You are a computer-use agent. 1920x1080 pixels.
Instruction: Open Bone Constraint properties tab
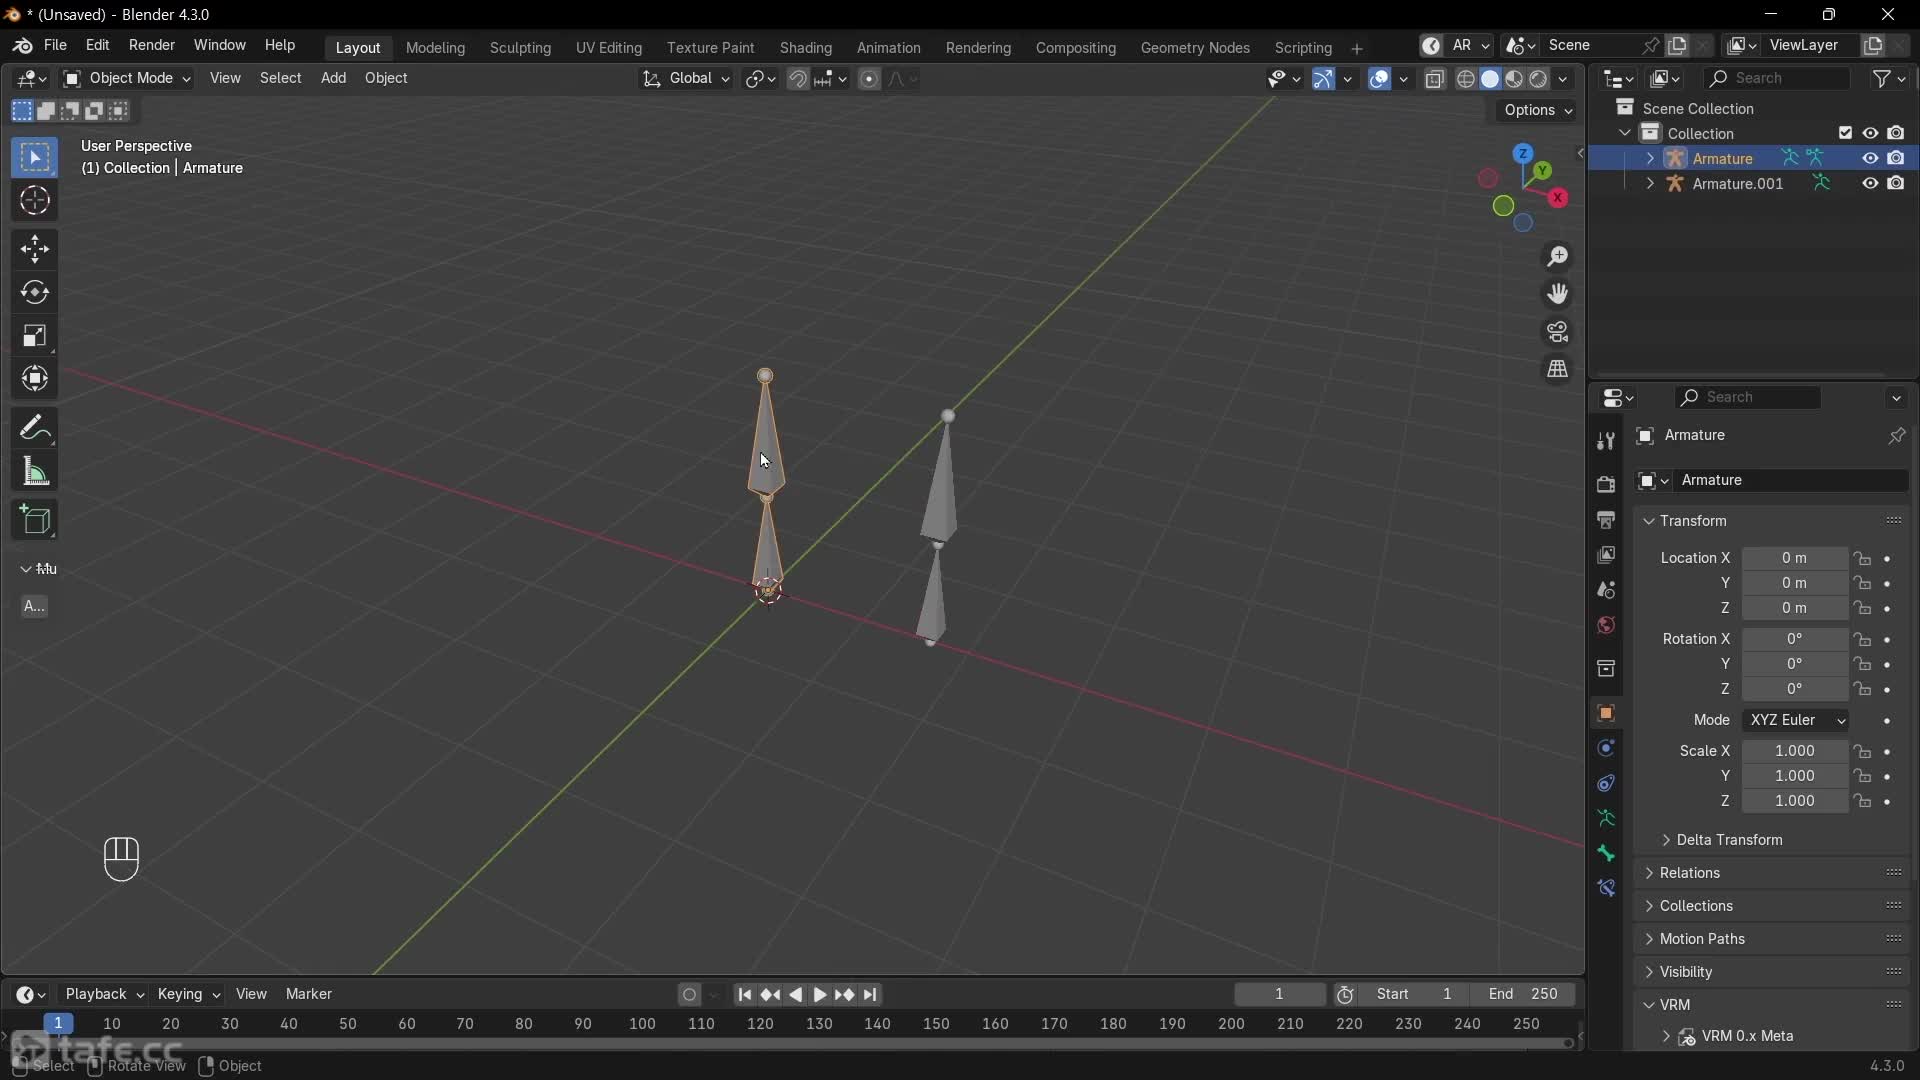tap(1606, 888)
